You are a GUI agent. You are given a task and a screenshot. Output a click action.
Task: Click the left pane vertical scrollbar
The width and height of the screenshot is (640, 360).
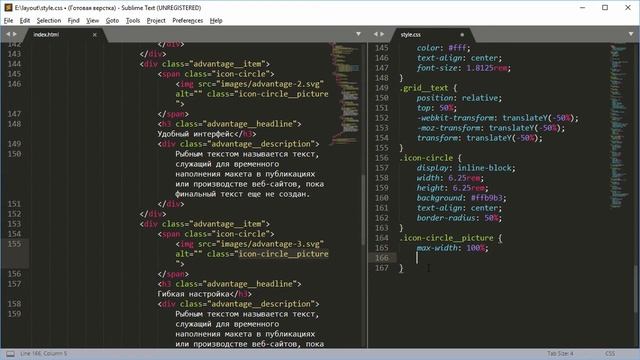[363, 210]
